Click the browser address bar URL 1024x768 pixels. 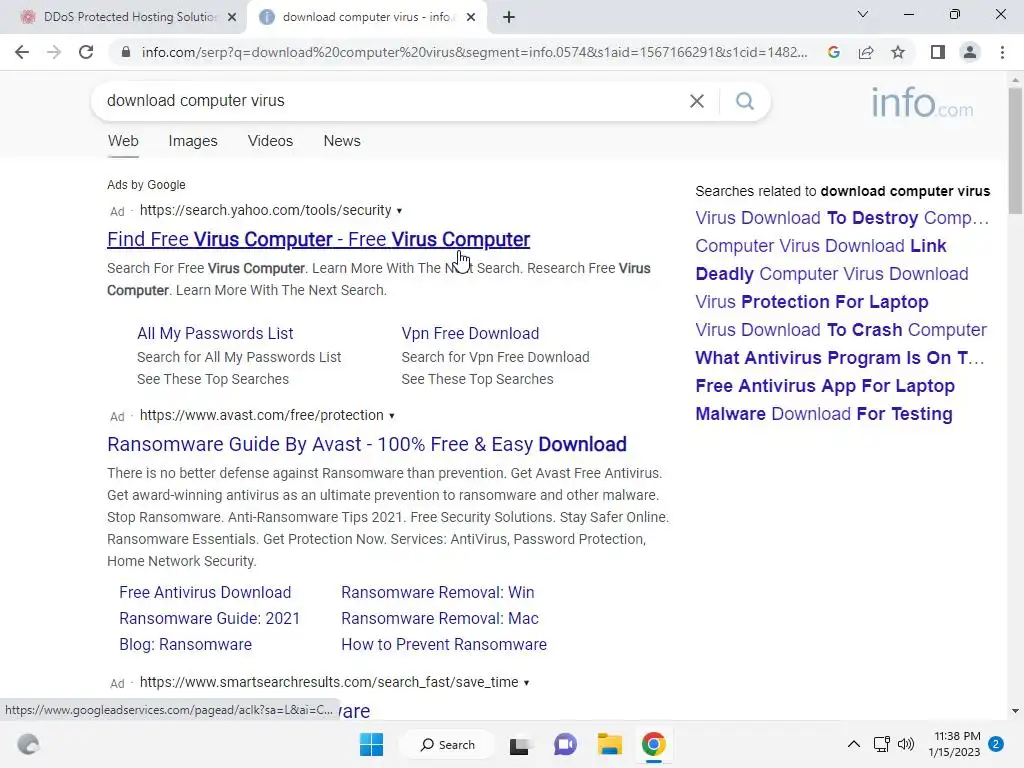(474, 52)
